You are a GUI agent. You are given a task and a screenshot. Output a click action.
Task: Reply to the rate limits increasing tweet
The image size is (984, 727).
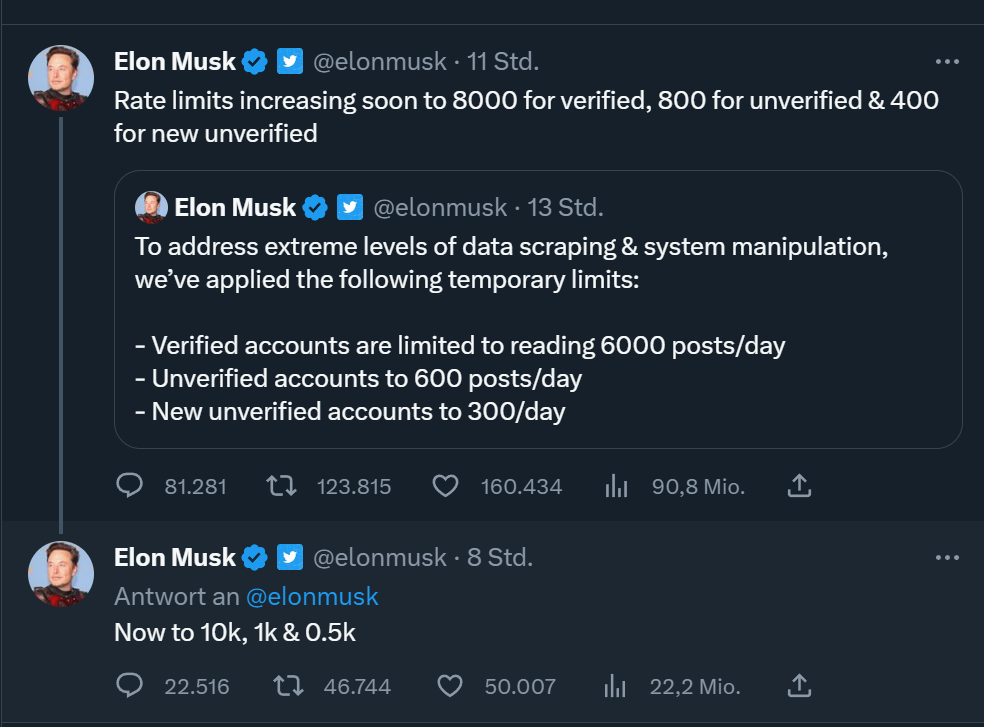[x=131, y=486]
